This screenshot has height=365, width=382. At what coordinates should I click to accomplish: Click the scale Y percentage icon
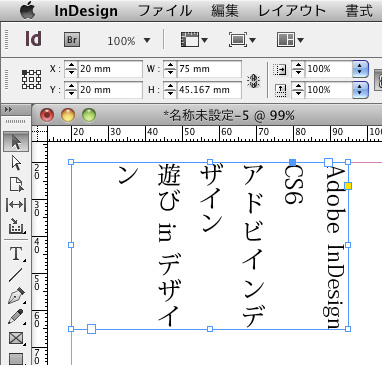(x=280, y=90)
